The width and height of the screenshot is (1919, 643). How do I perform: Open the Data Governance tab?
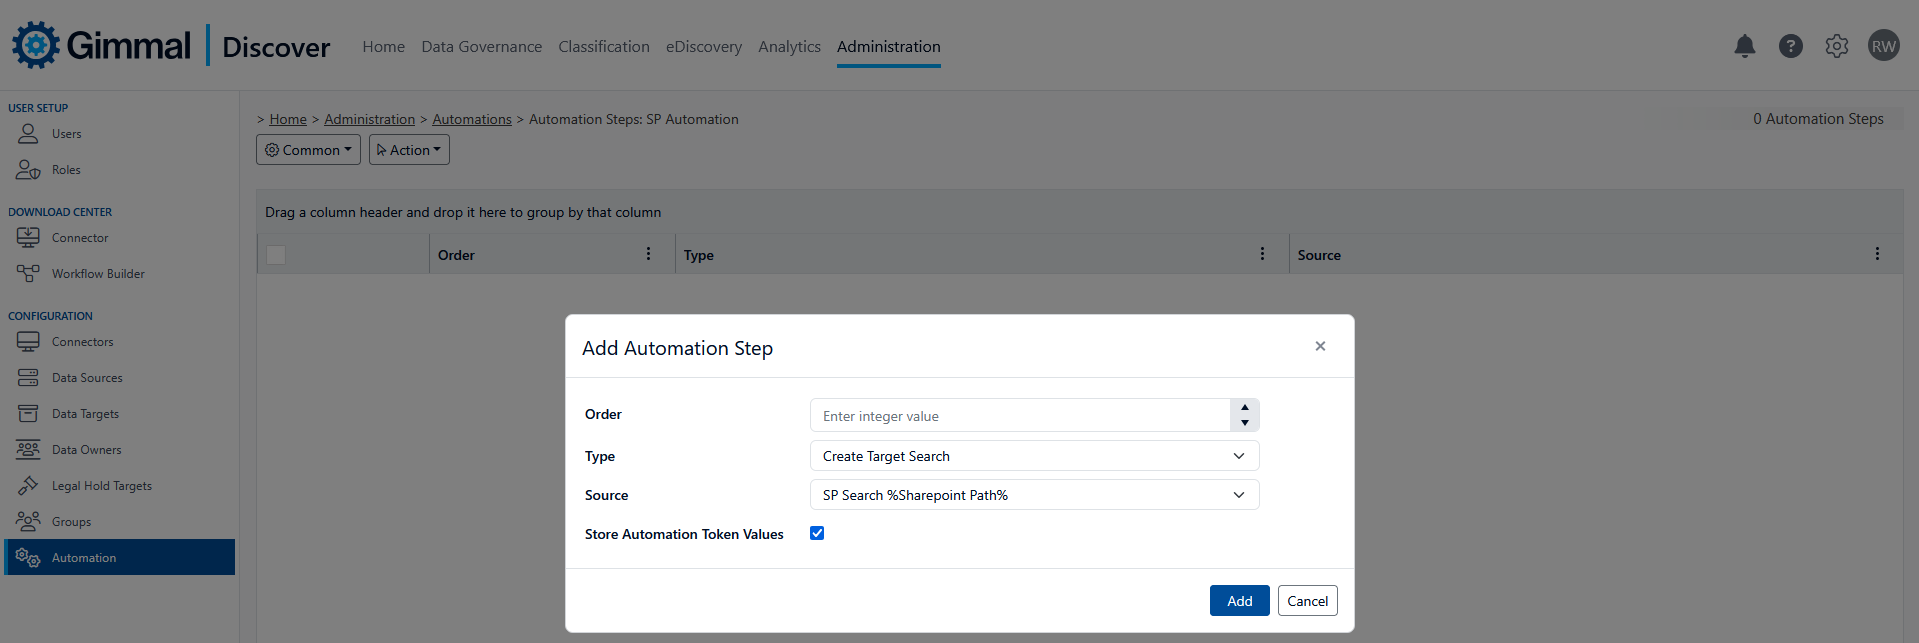(x=481, y=47)
